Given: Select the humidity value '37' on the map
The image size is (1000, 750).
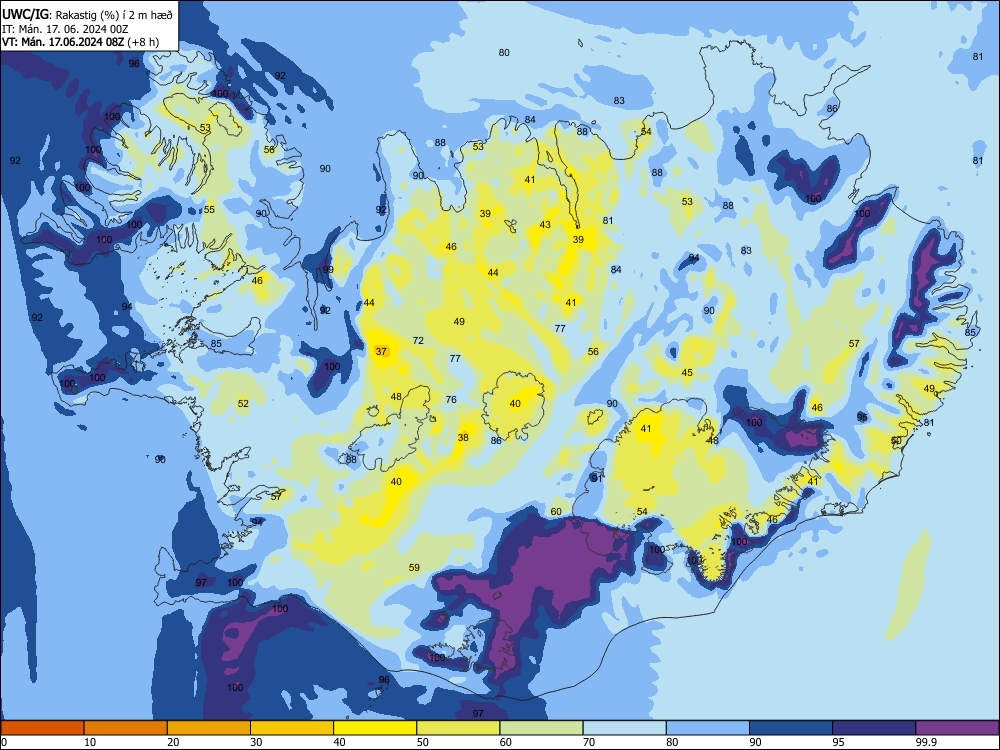Looking at the screenshot, I should pos(381,351).
